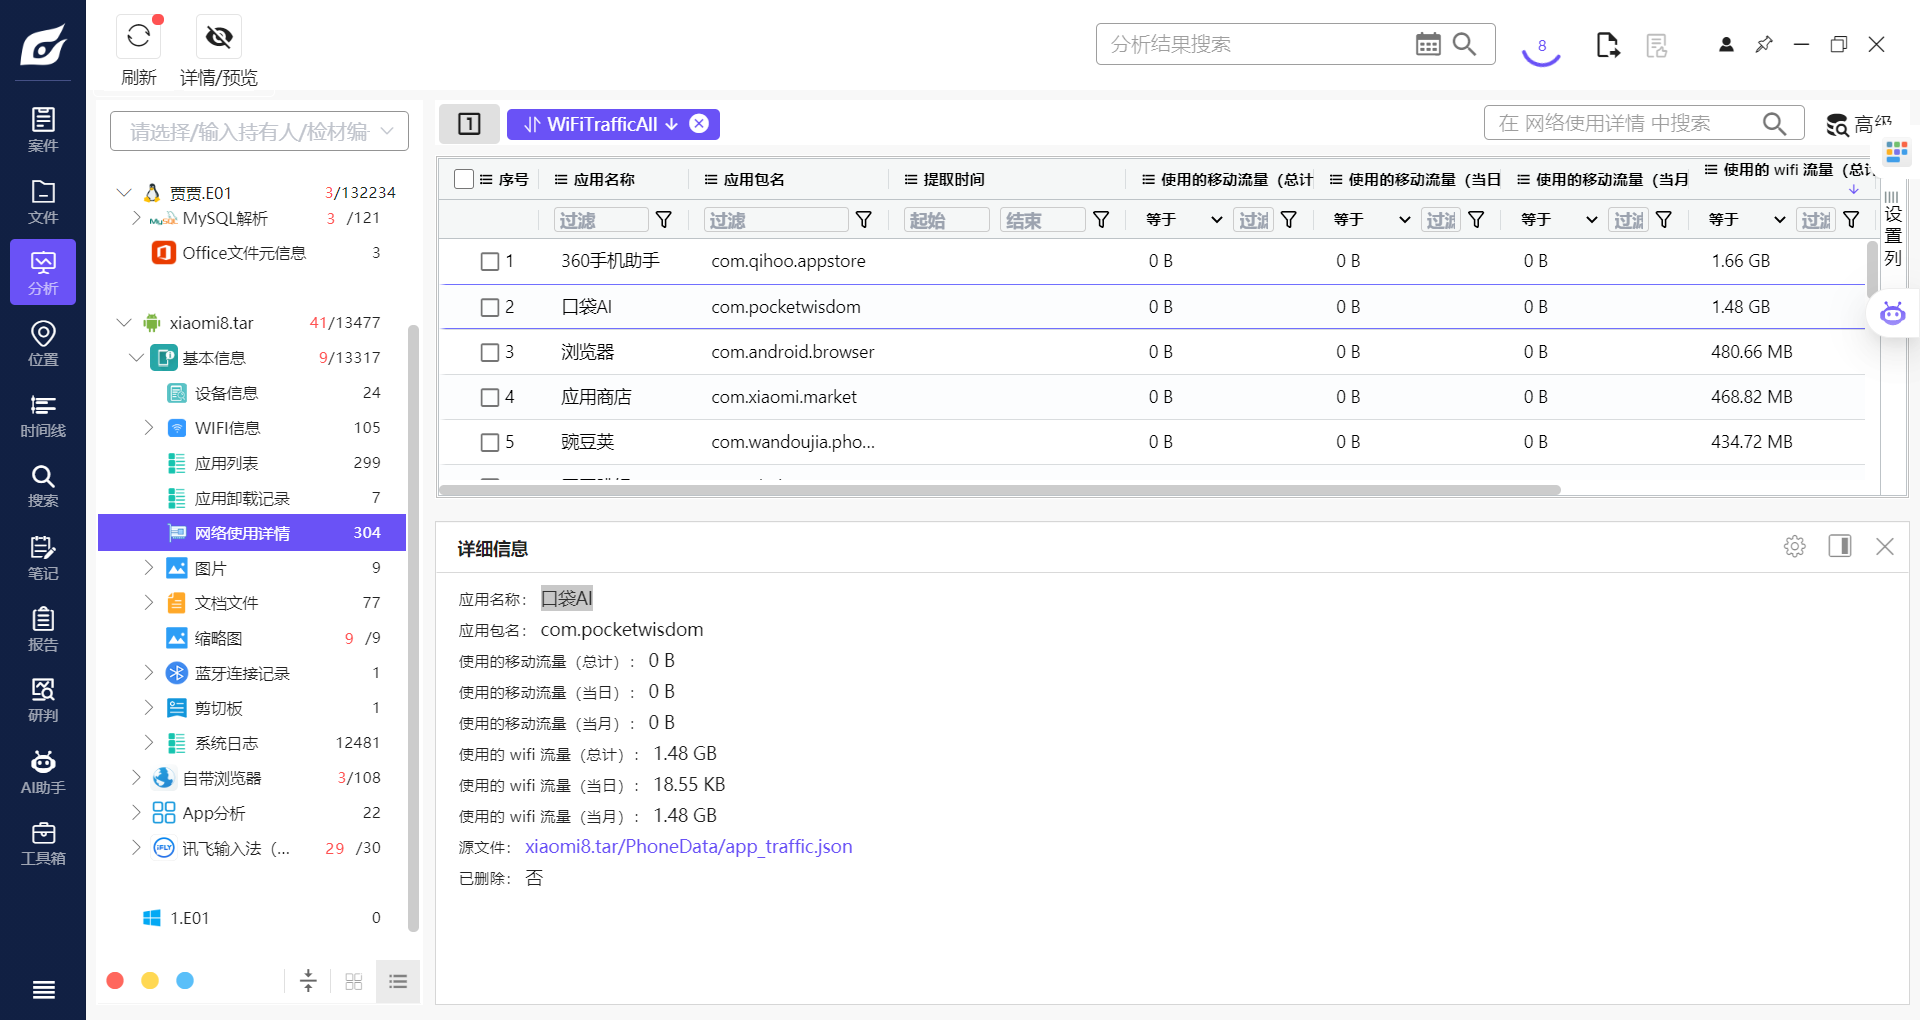Toggle the 详情/预览 eye icon
Viewport: 1920px width, 1020px height.
coord(219,37)
